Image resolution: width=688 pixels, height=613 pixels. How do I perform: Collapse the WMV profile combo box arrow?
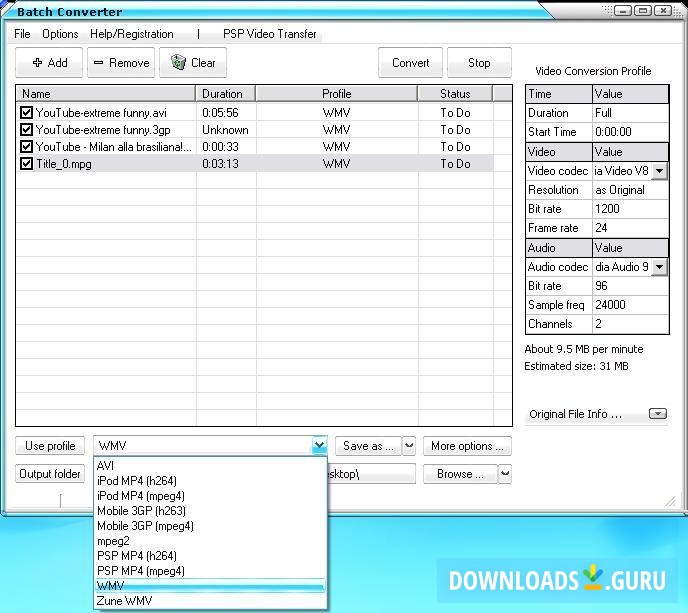click(319, 446)
